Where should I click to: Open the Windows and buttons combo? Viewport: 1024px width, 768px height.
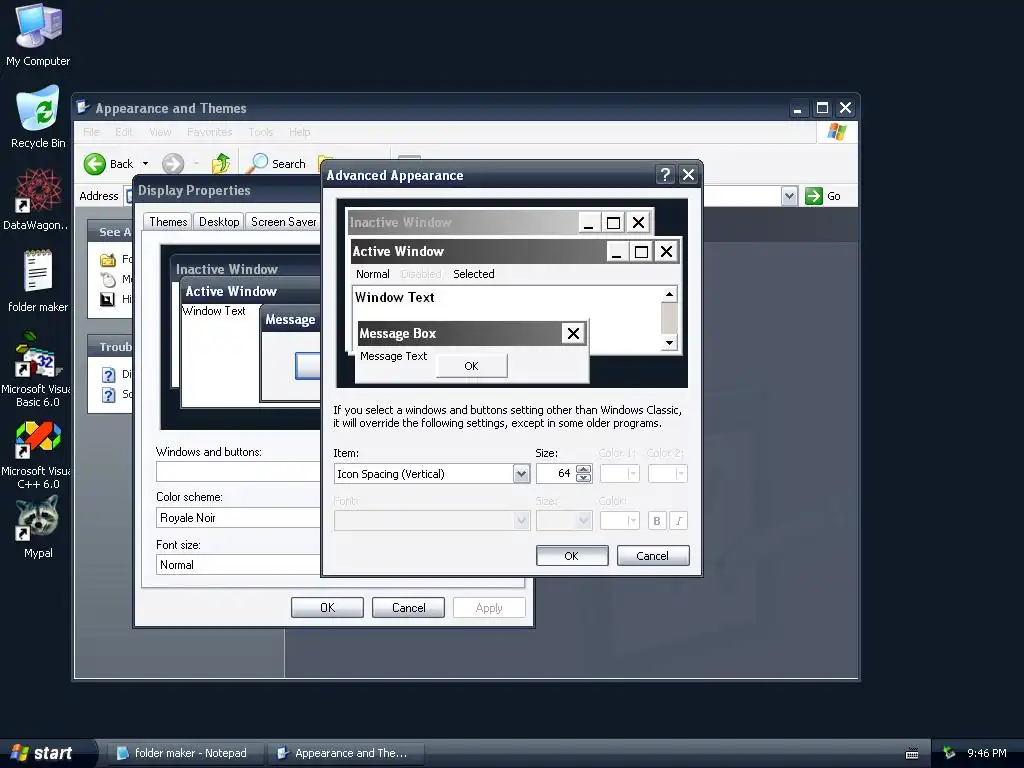pyautogui.click(x=238, y=472)
